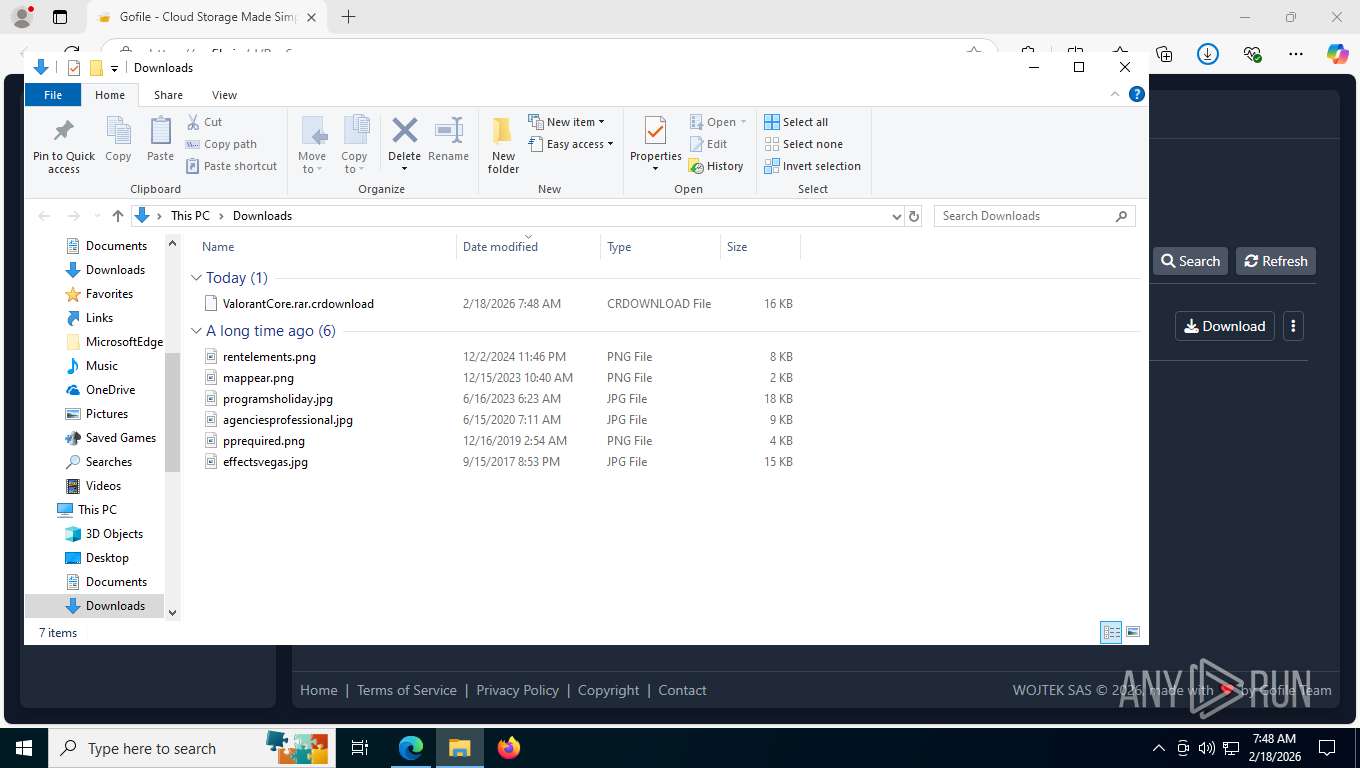This screenshot has height=768, width=1360.
Task: Click Search button on Gofile page
Action: tap(1190, 261)
